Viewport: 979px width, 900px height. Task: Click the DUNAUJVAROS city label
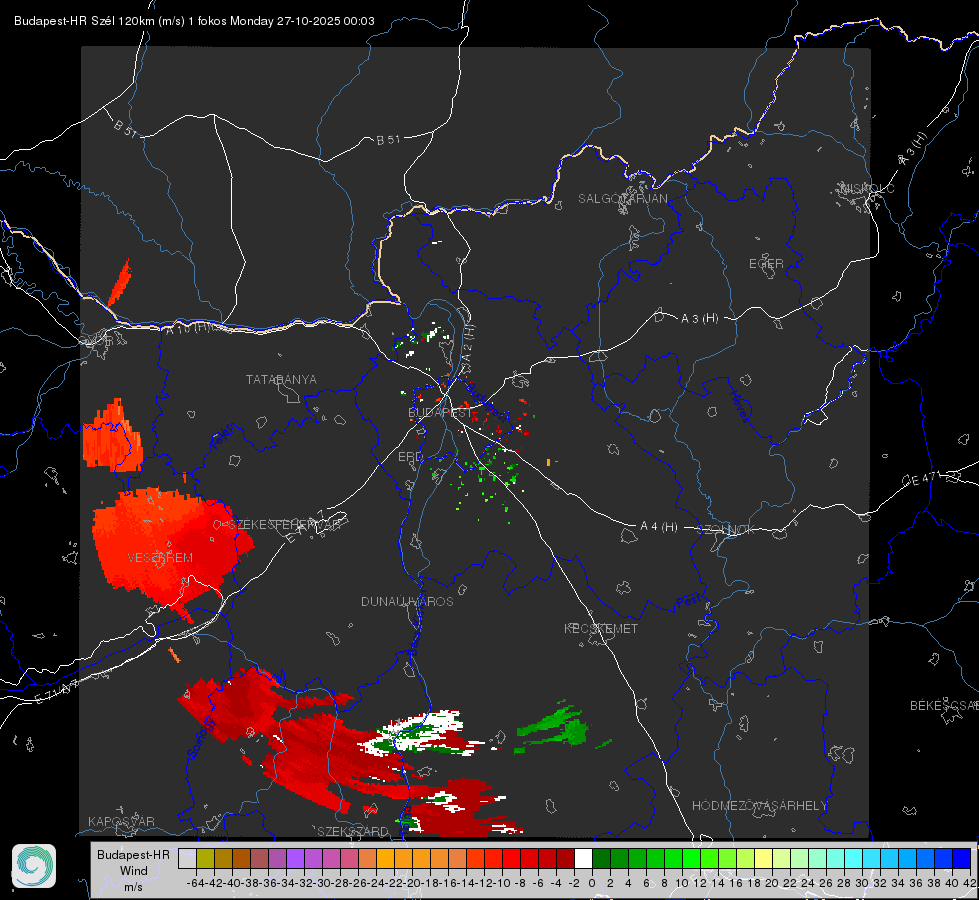coord(407,601)
